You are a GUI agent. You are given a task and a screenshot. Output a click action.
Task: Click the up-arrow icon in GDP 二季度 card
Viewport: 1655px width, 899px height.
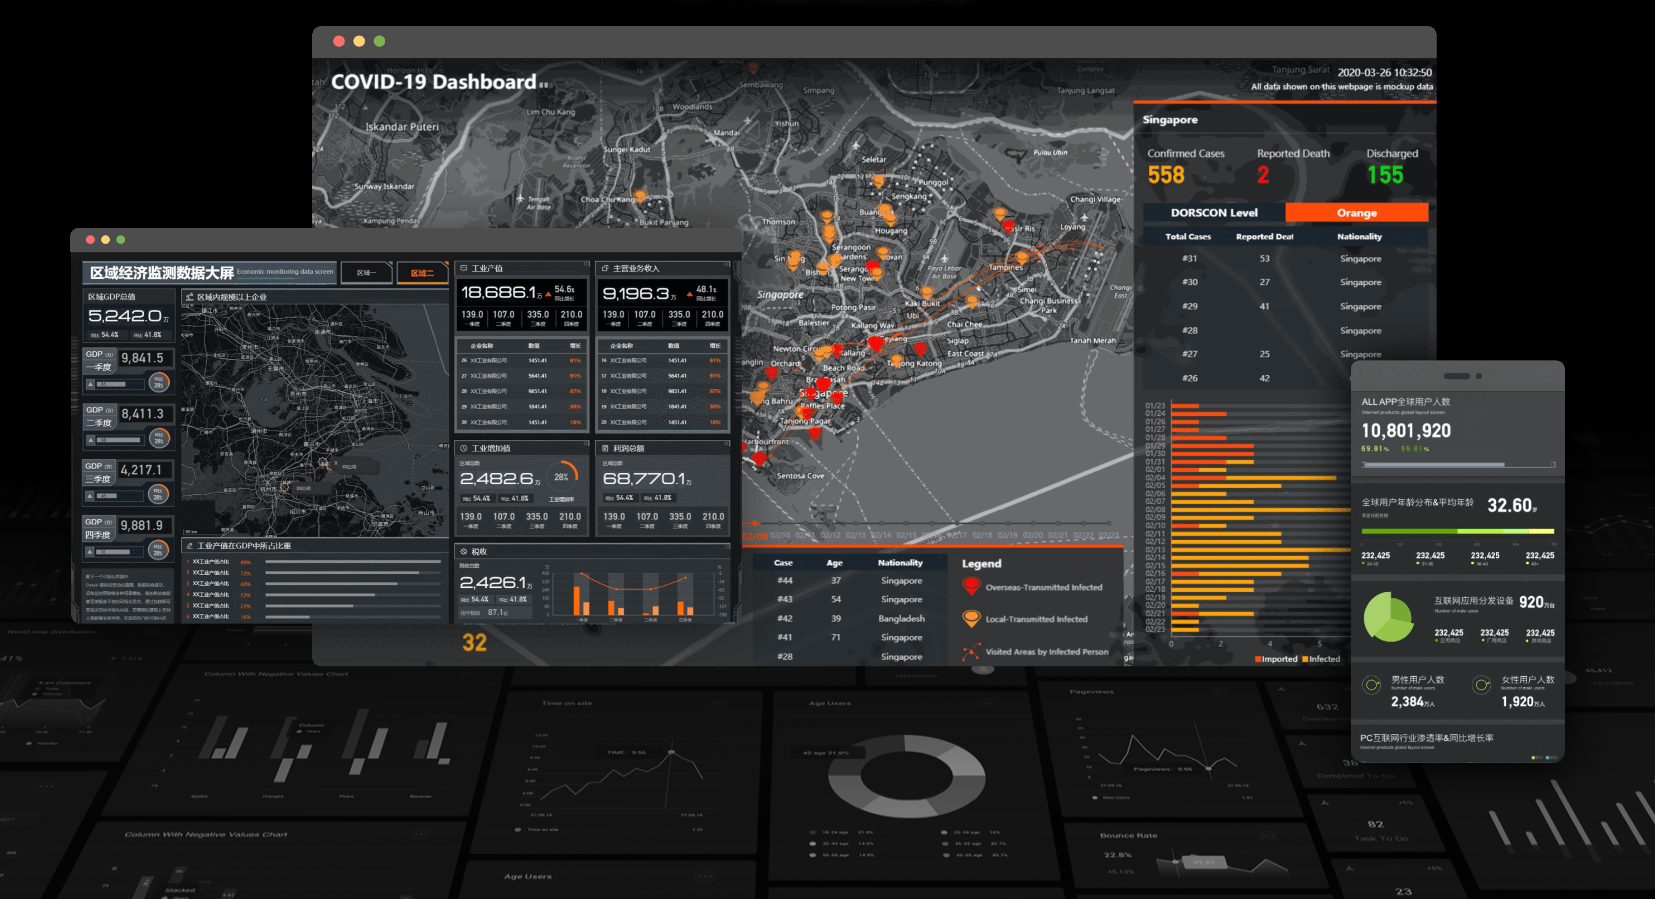pos(90,440)
